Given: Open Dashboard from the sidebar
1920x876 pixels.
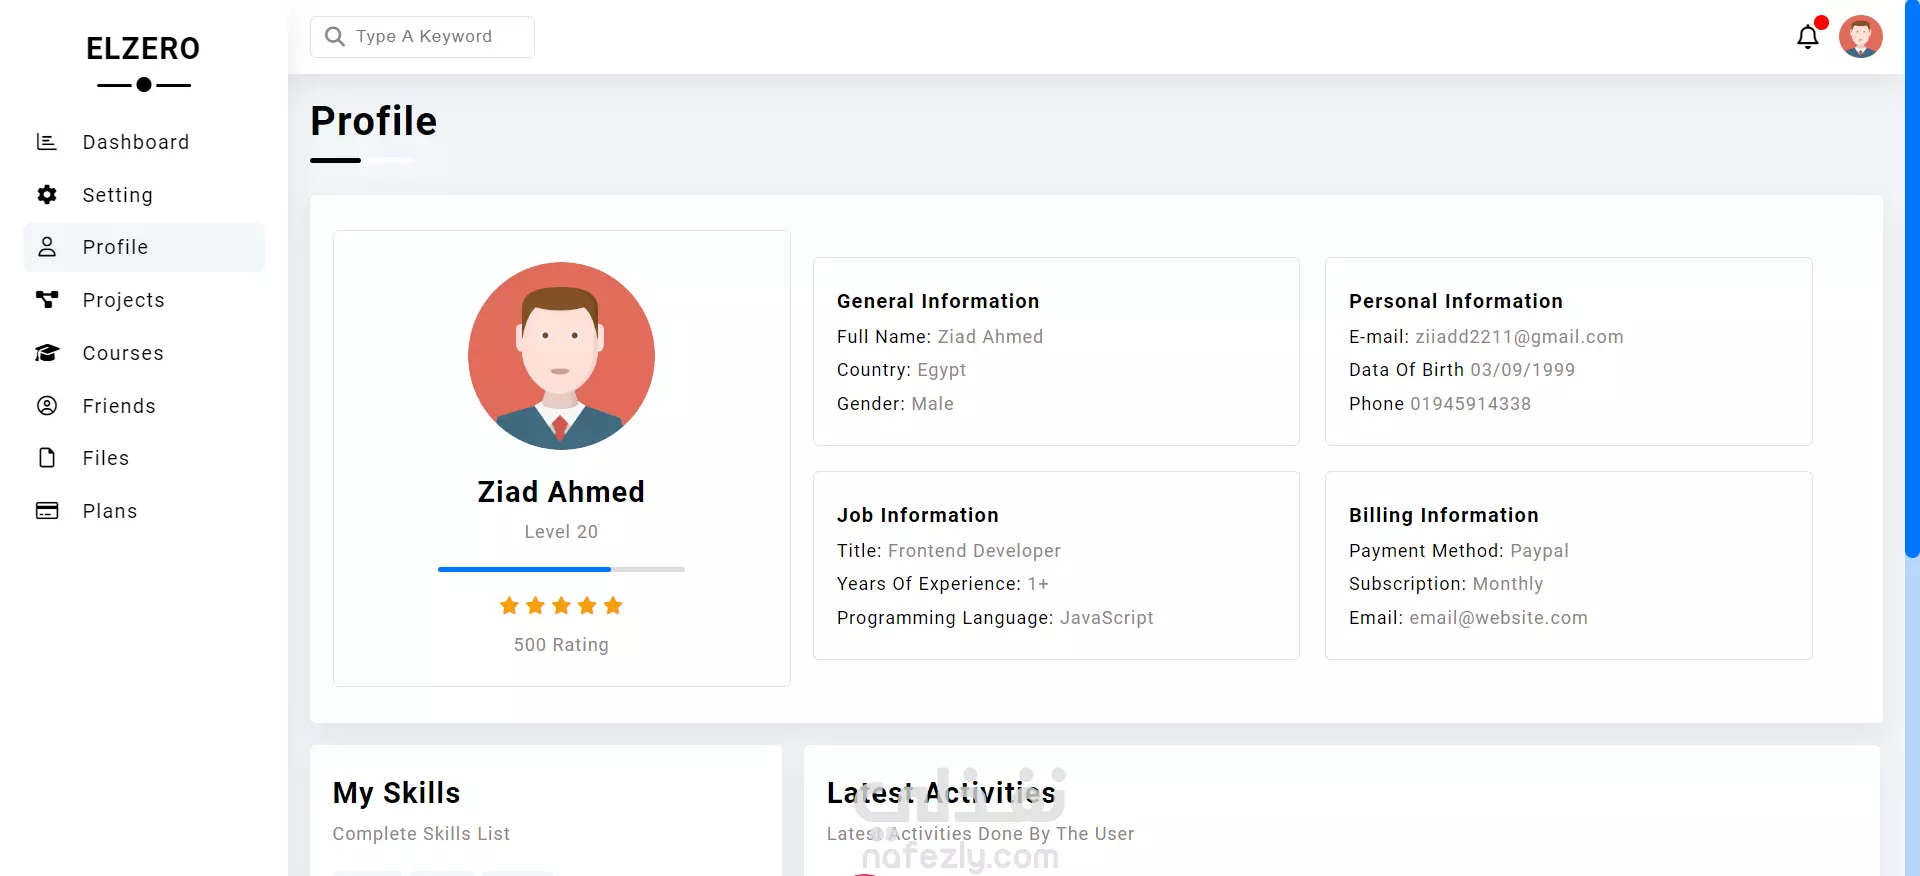Looking at the screenshot, I should click(x=144, y=142).
